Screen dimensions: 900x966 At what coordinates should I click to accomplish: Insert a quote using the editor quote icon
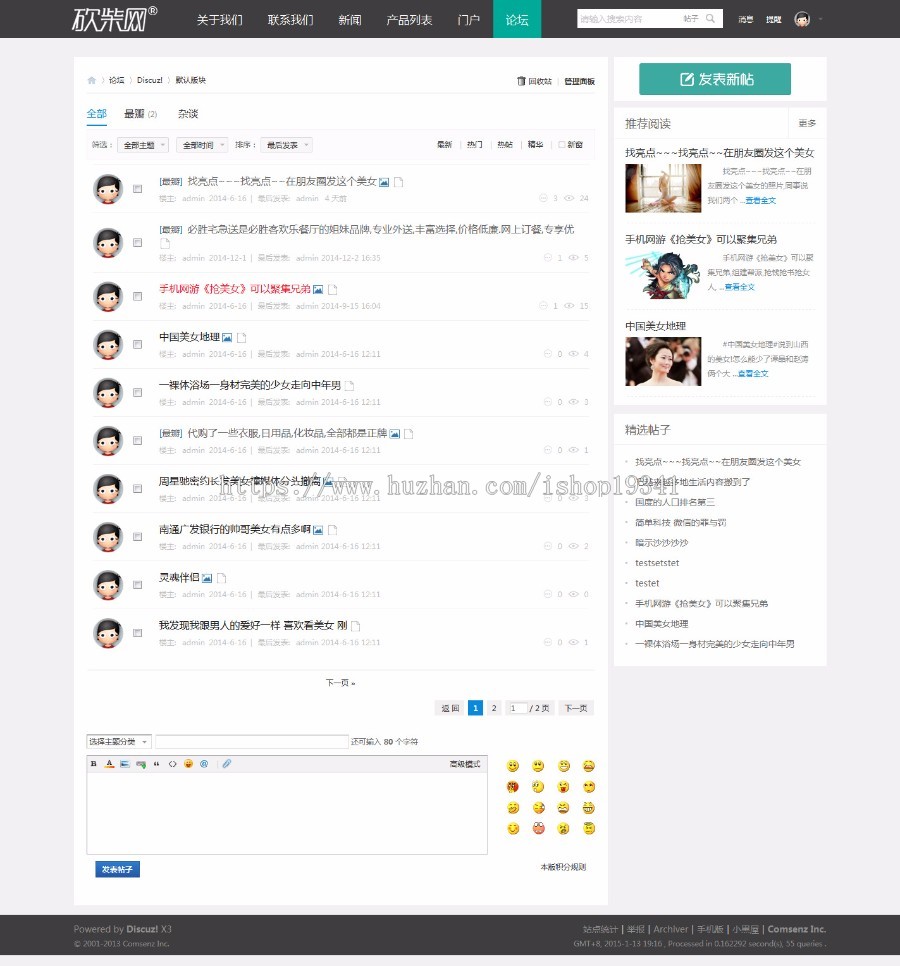tap(157, 764)
